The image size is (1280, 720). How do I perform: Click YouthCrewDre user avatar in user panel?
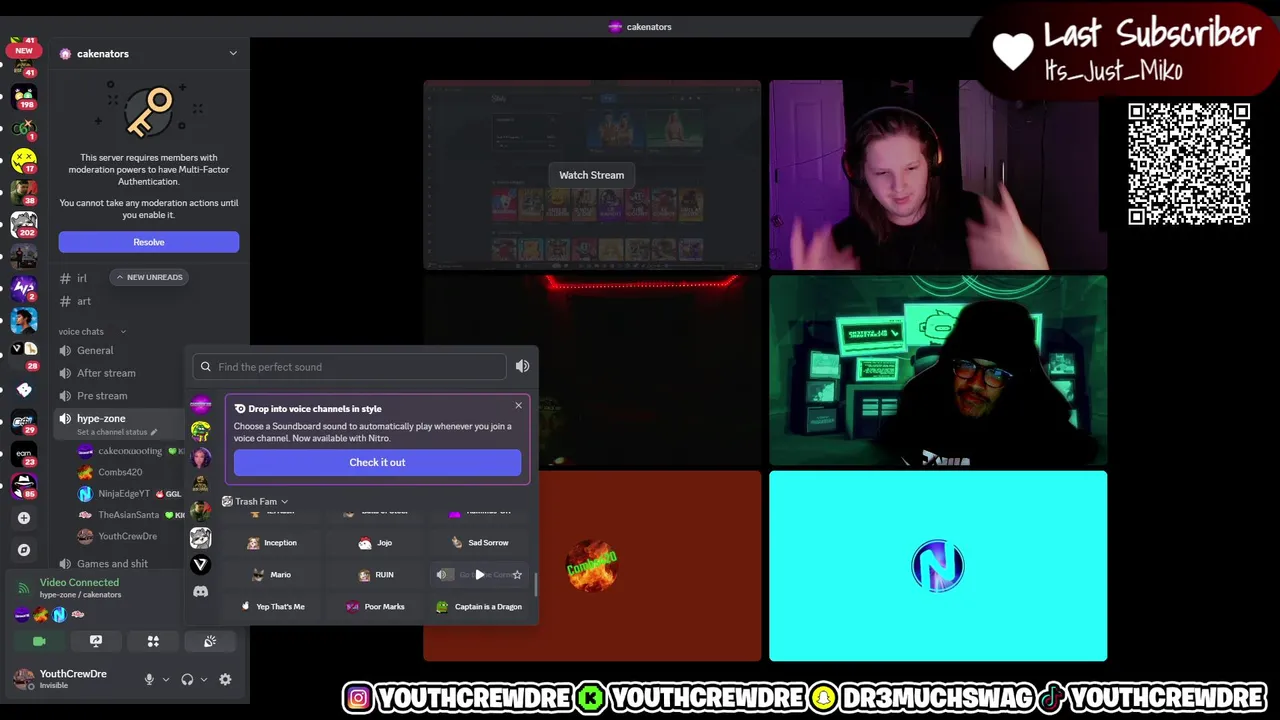point(24,679)
